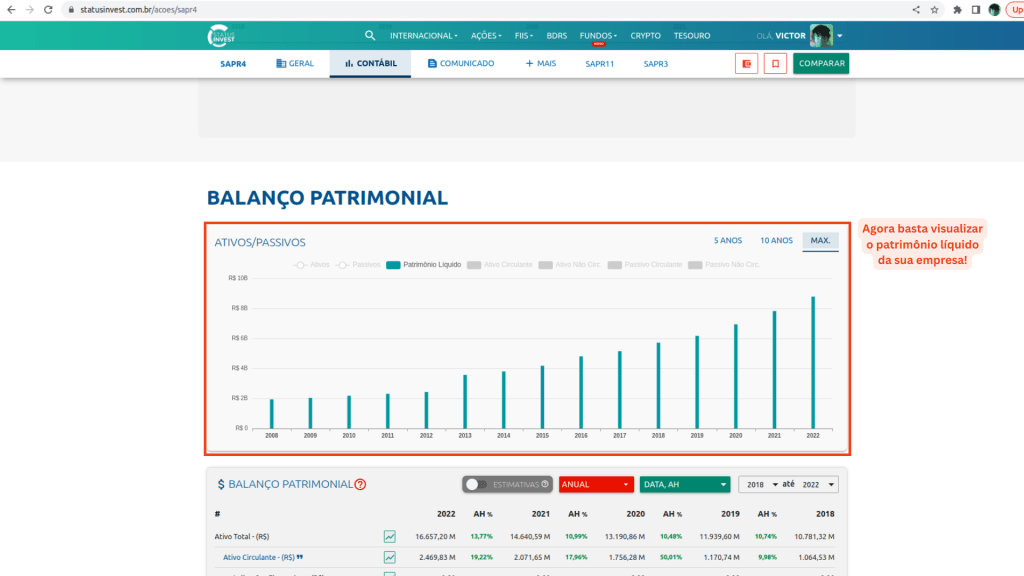The image size is (1024, 576).
Task: Open chart for Ativo Total row
Action: 390,537
